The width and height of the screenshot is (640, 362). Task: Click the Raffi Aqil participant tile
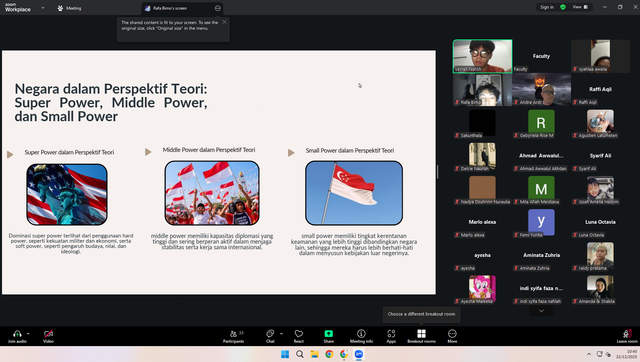tap(600, 89)
